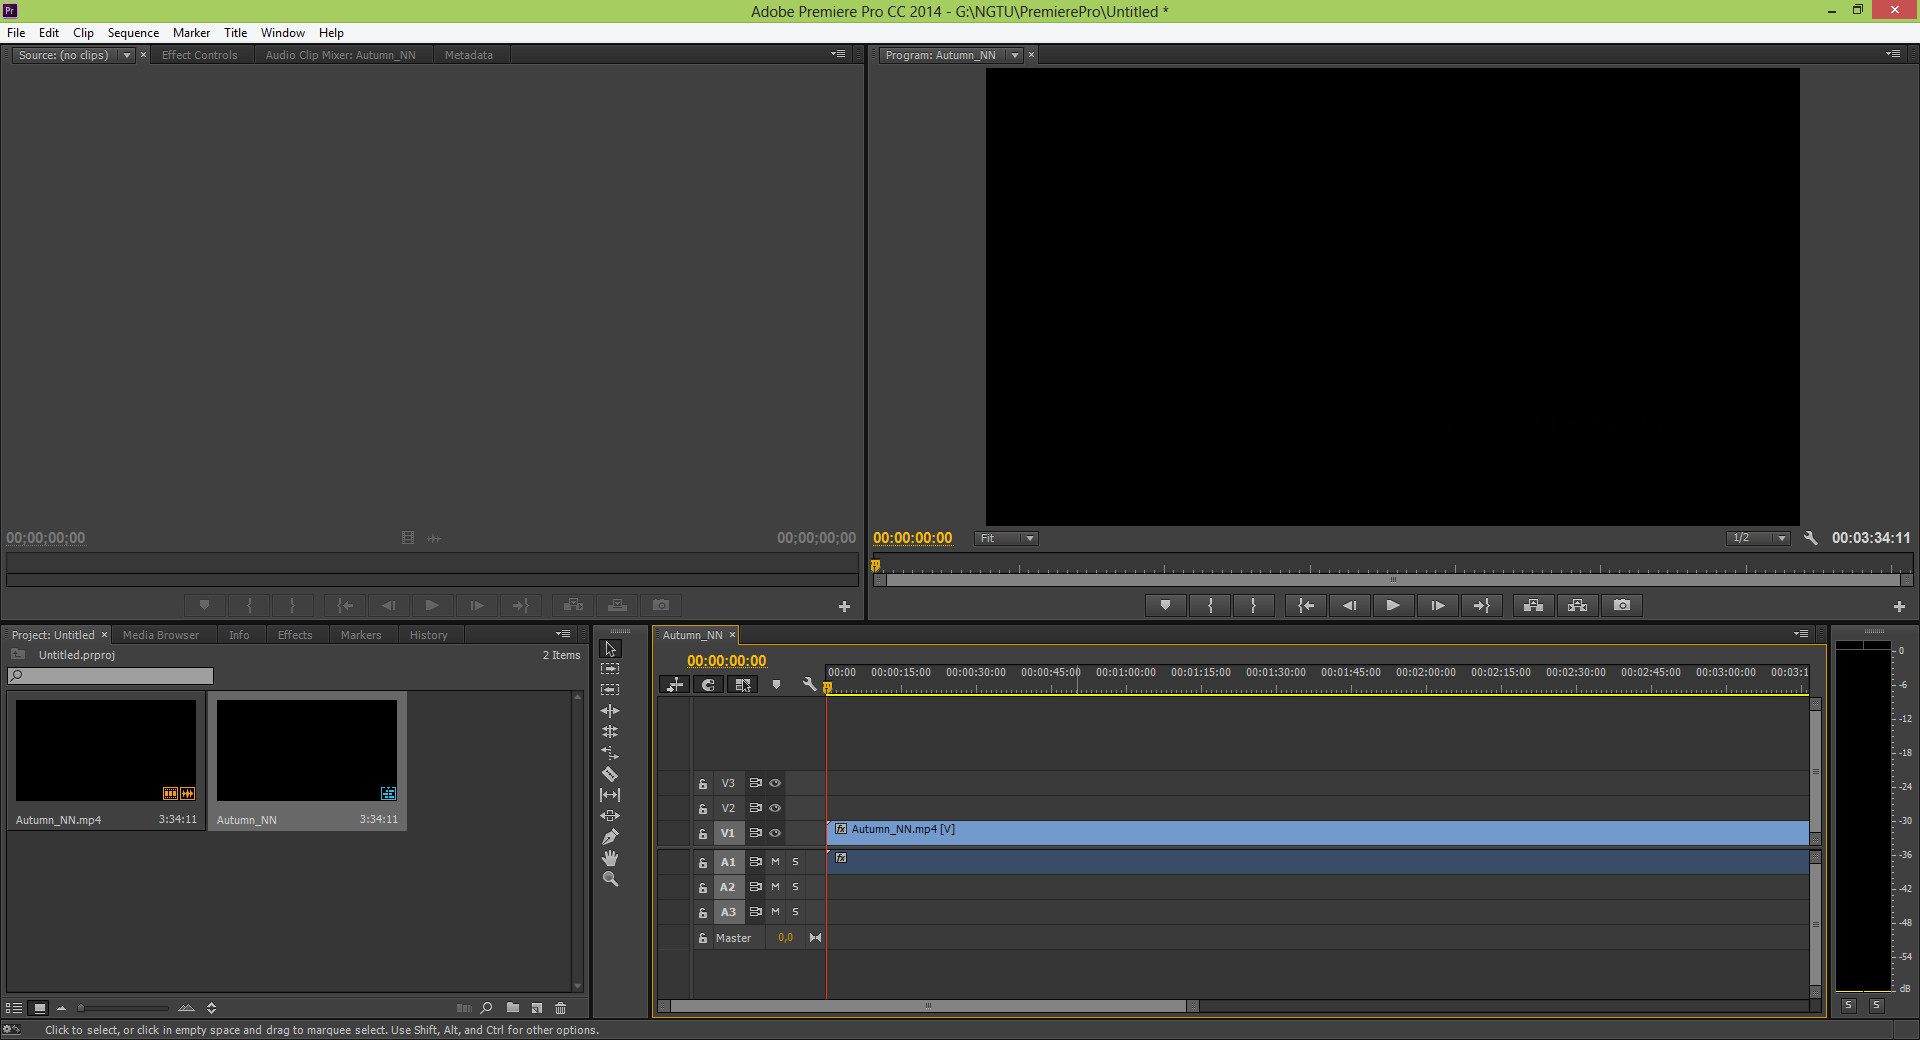Toggle Snap in the timeline
The width and height of the screenshot is (1920, 1040).
pyautogui.click(x=708, y=685)
